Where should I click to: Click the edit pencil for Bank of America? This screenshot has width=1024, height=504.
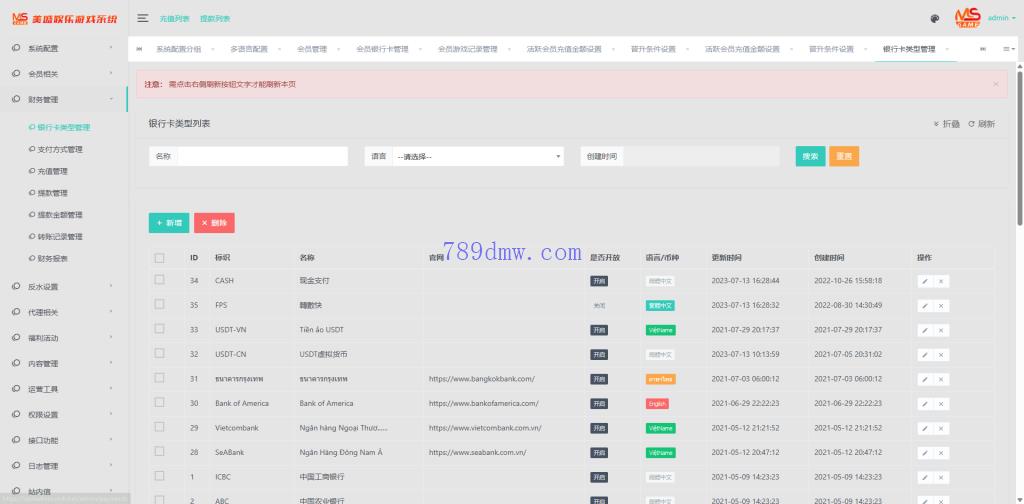coord(925,404)
